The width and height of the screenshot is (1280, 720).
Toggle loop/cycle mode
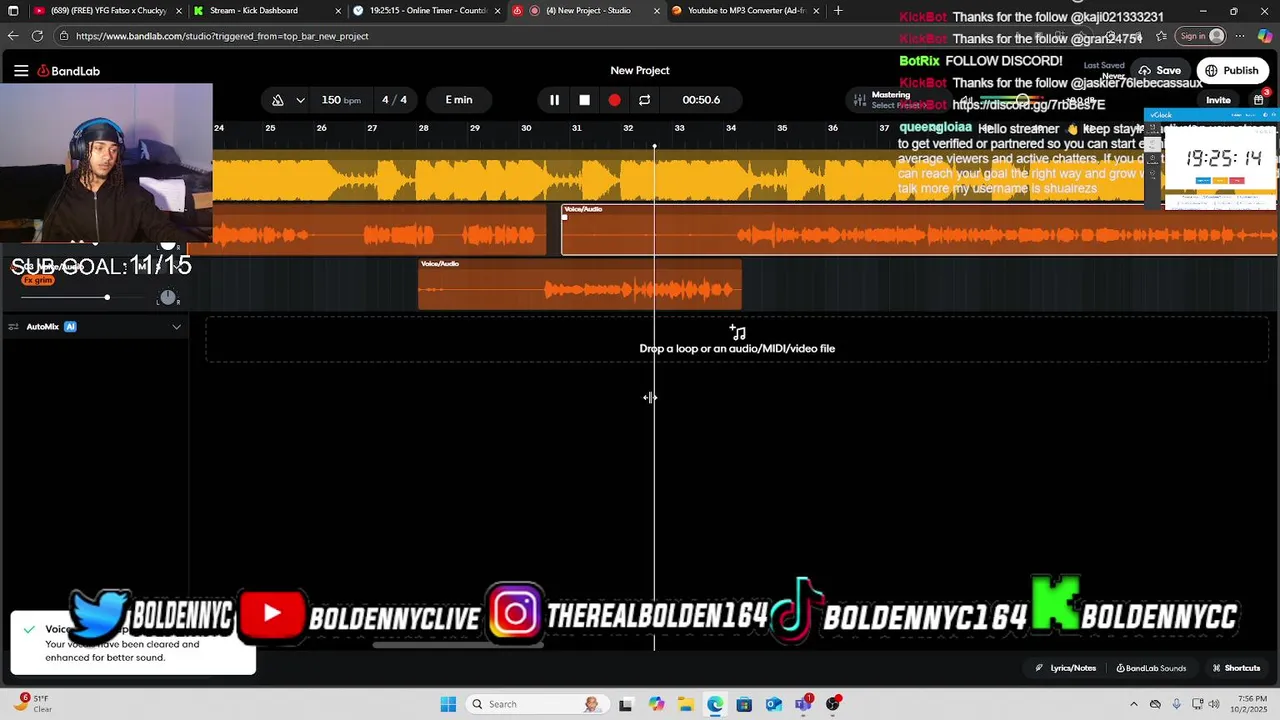[x=644, y=100]
